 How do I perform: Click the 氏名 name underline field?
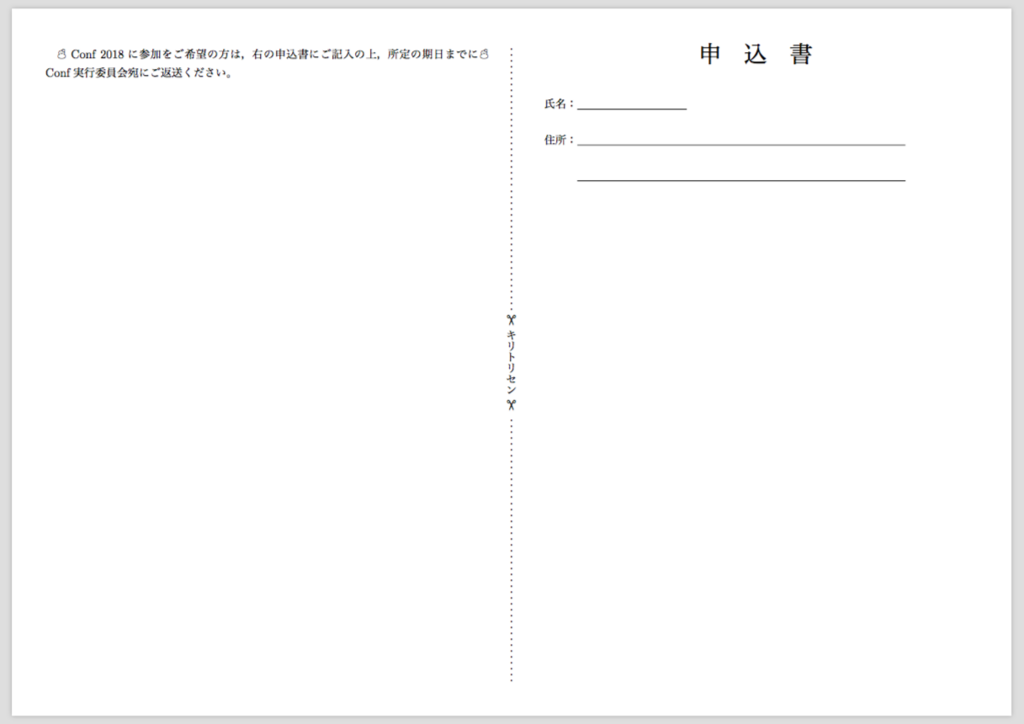632,108
